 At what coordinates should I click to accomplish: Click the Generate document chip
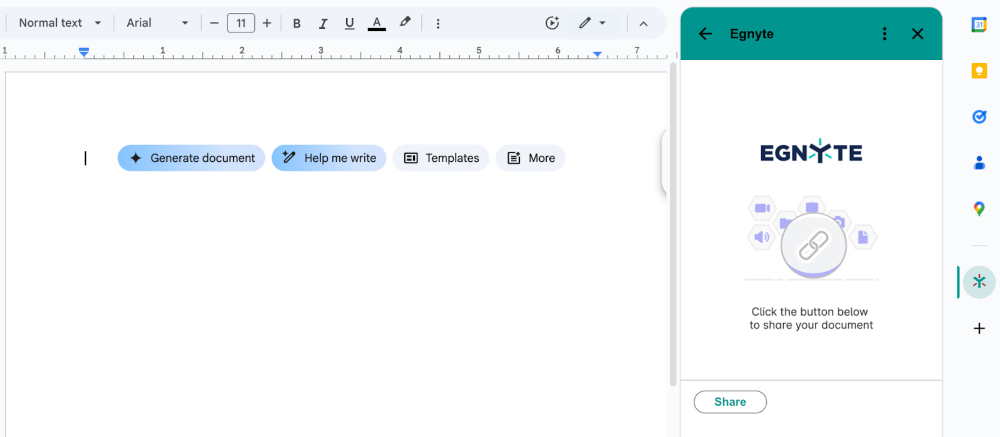pos(191,158)
